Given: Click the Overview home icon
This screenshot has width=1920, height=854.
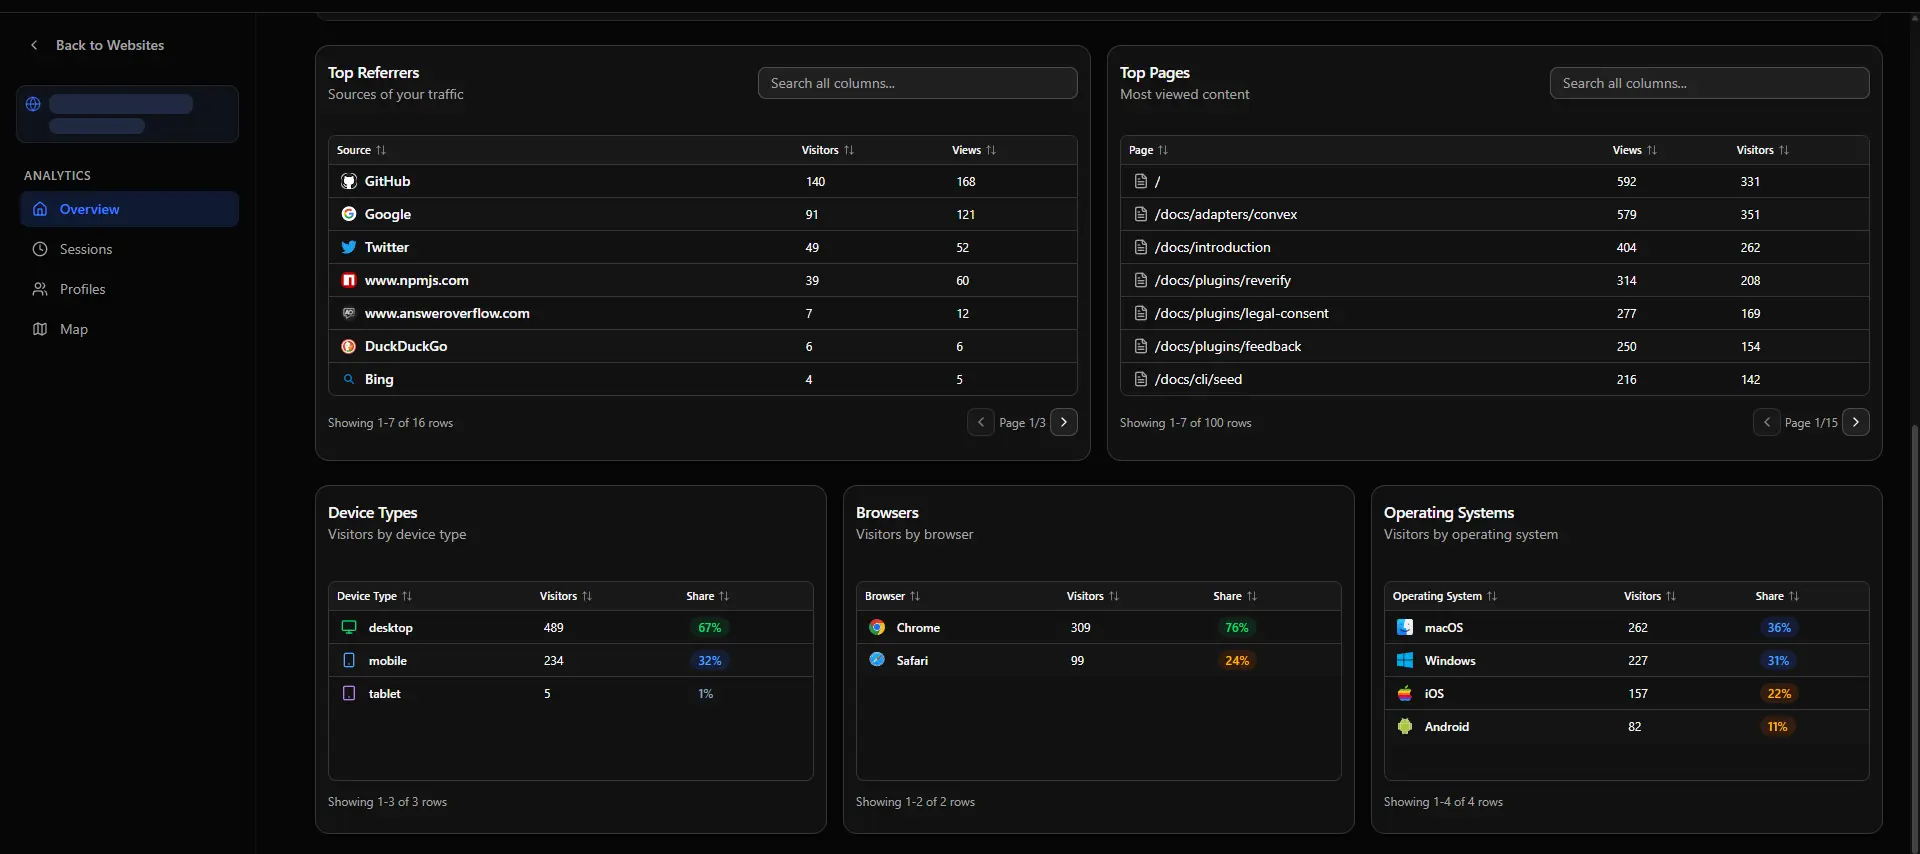Looking at the screenshot, I should [x=40, y=209].
